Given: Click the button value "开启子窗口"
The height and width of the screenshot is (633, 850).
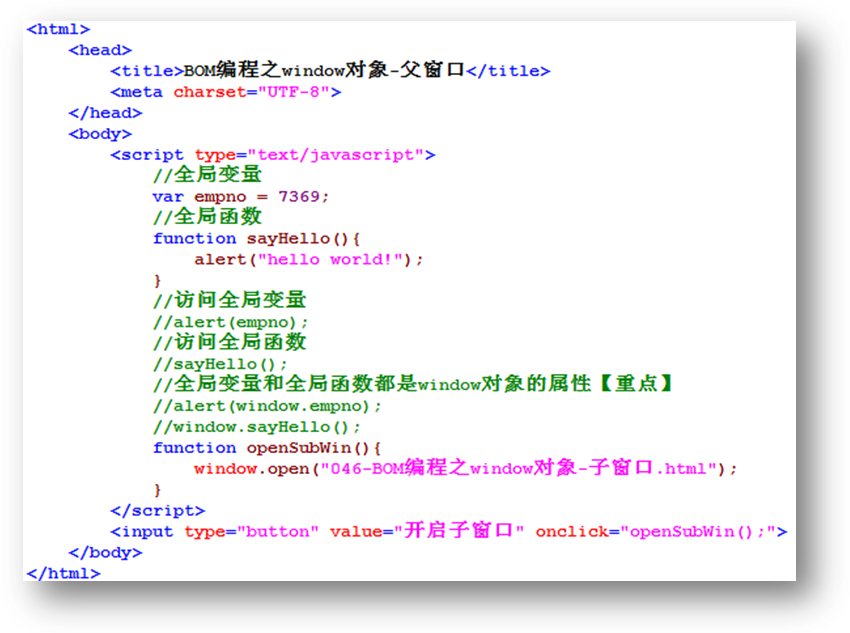Looking at the screenshot, I should click(x=460, y=532).
